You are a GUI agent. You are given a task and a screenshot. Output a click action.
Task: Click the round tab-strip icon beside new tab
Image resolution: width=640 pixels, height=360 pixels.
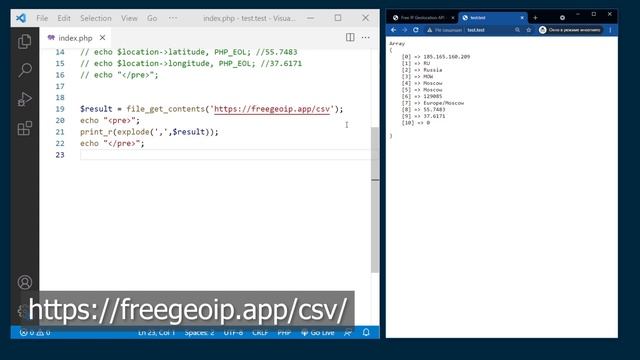pos(562,18)
